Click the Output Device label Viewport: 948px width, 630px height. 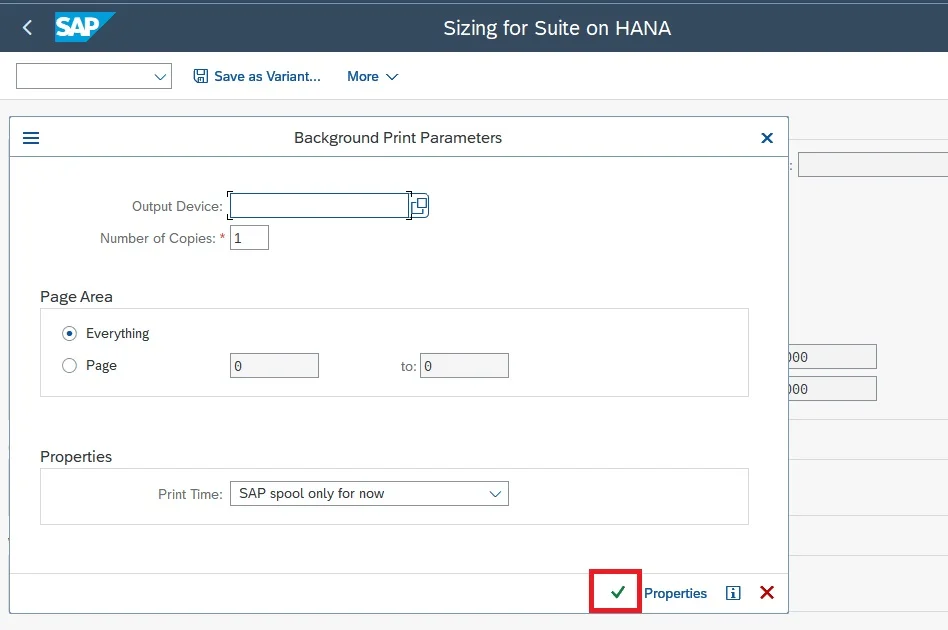click(x=177, y=206)
